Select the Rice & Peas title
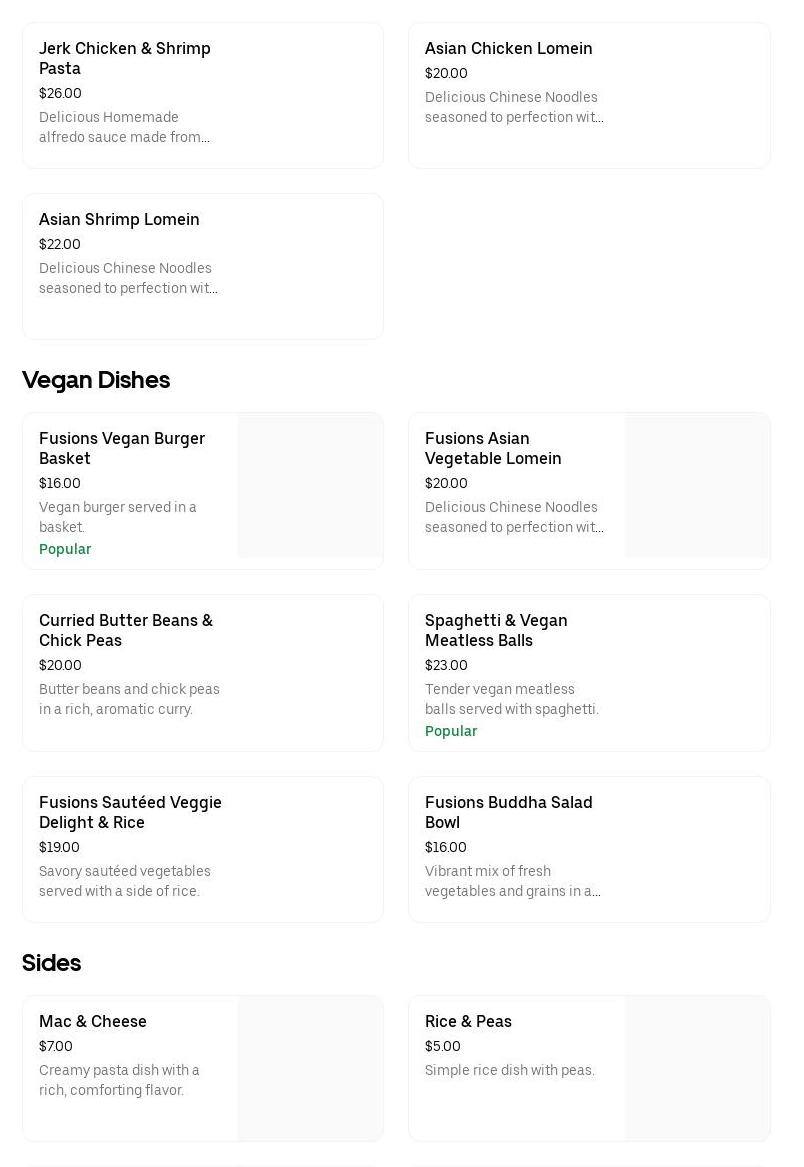 pyautogui.click(x=468, y=1021)
